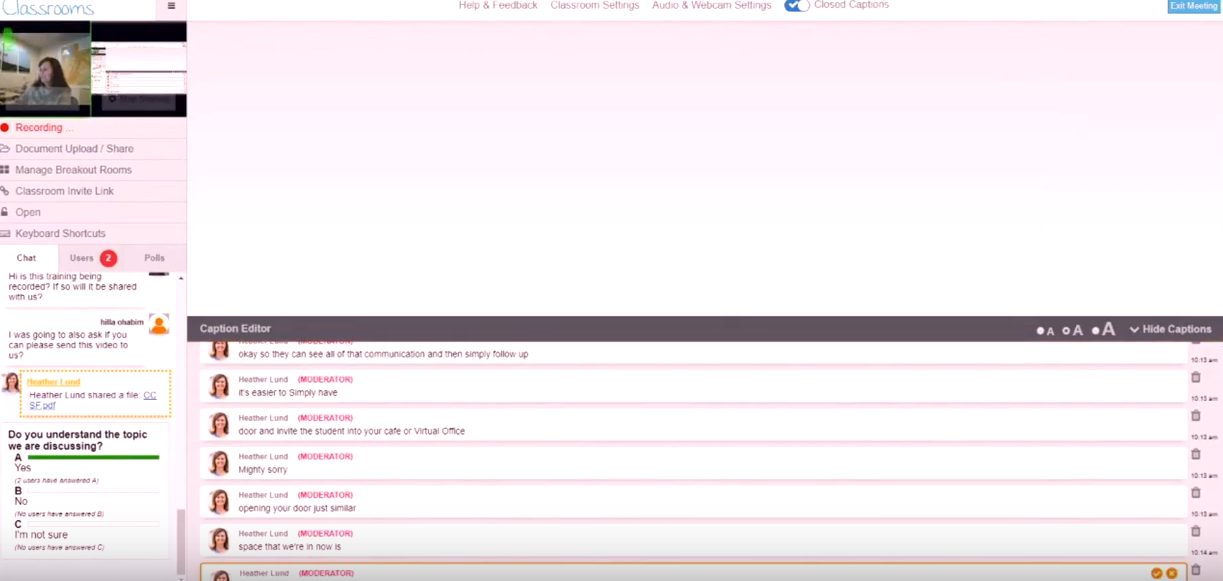Click the poll question 'Do you understand the topic'
This screenshot has width=1223, height=581.
click(x=77, y=440)
